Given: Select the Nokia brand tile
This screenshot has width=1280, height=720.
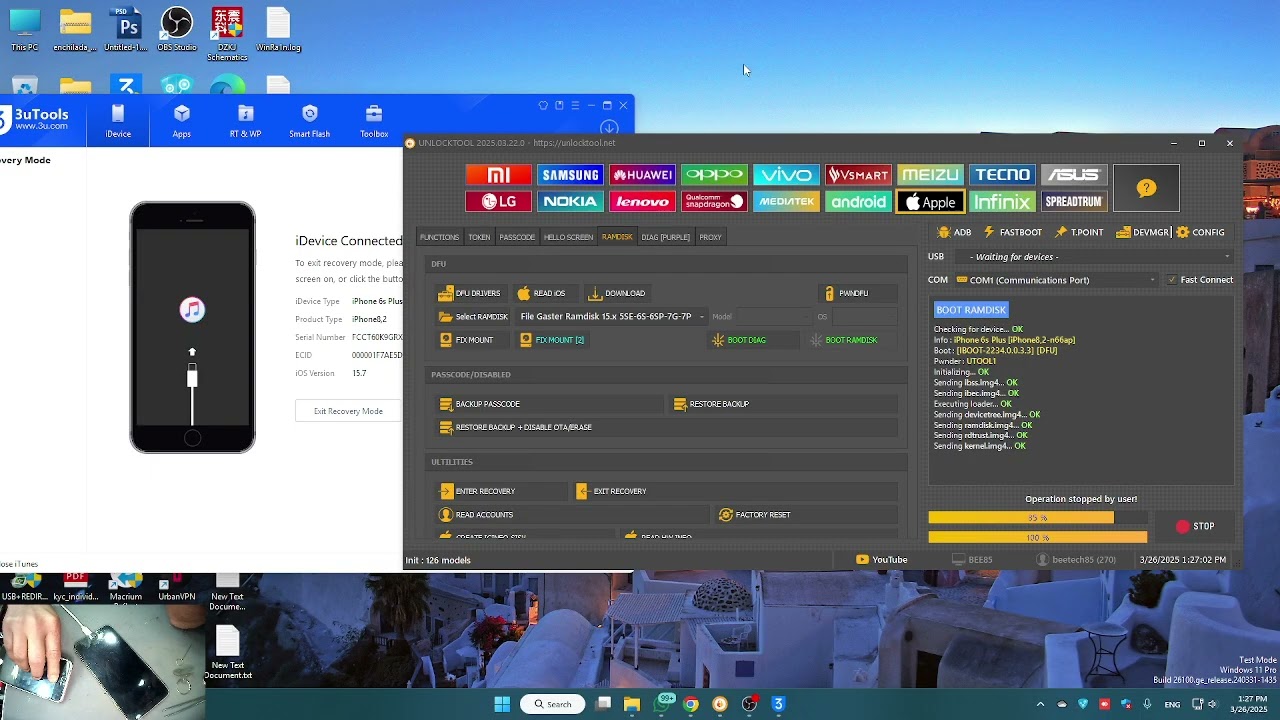Looking at the screenshot, I should 570,201.
